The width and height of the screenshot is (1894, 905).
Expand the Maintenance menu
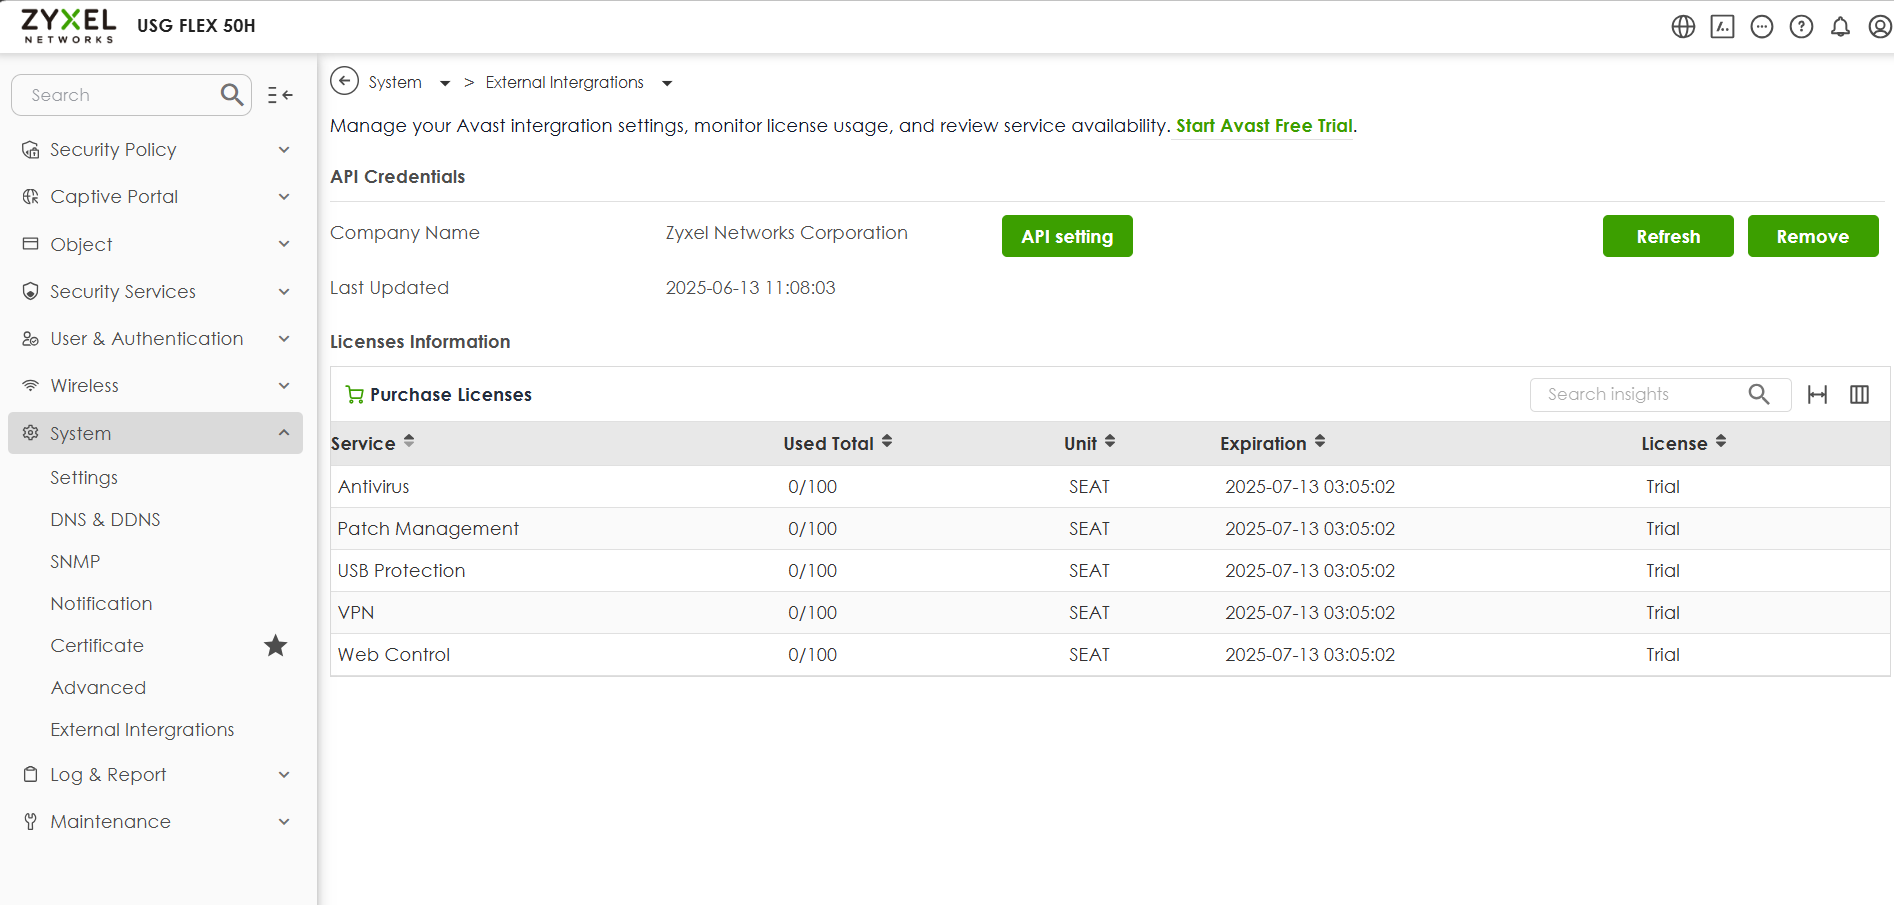[155, 822]
